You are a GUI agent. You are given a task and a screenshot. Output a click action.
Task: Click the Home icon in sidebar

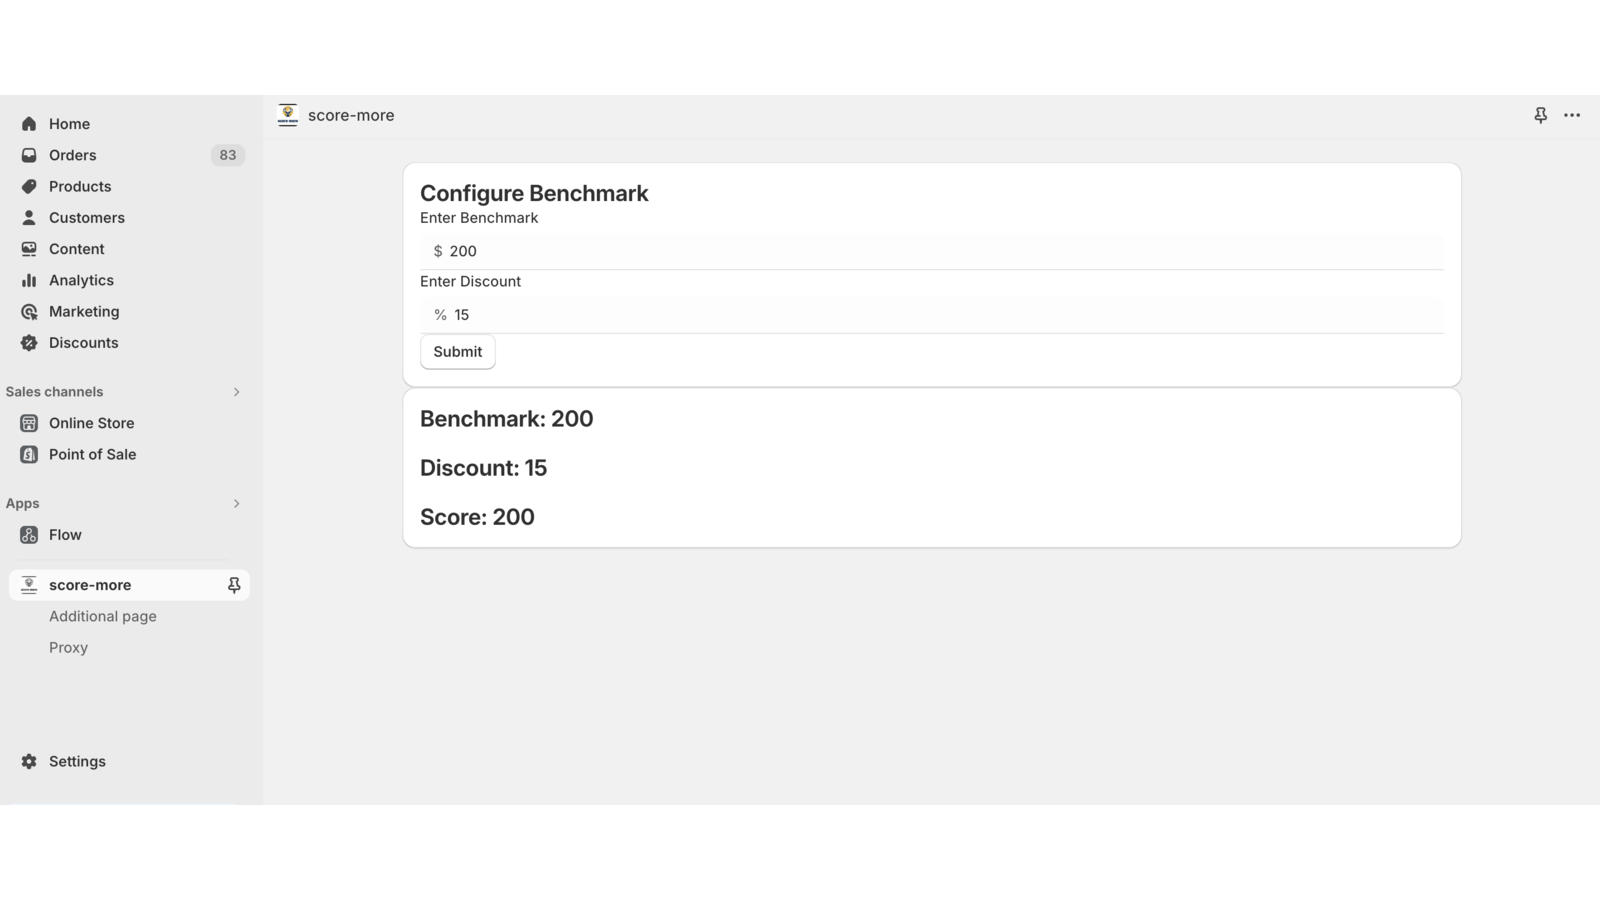29,124
